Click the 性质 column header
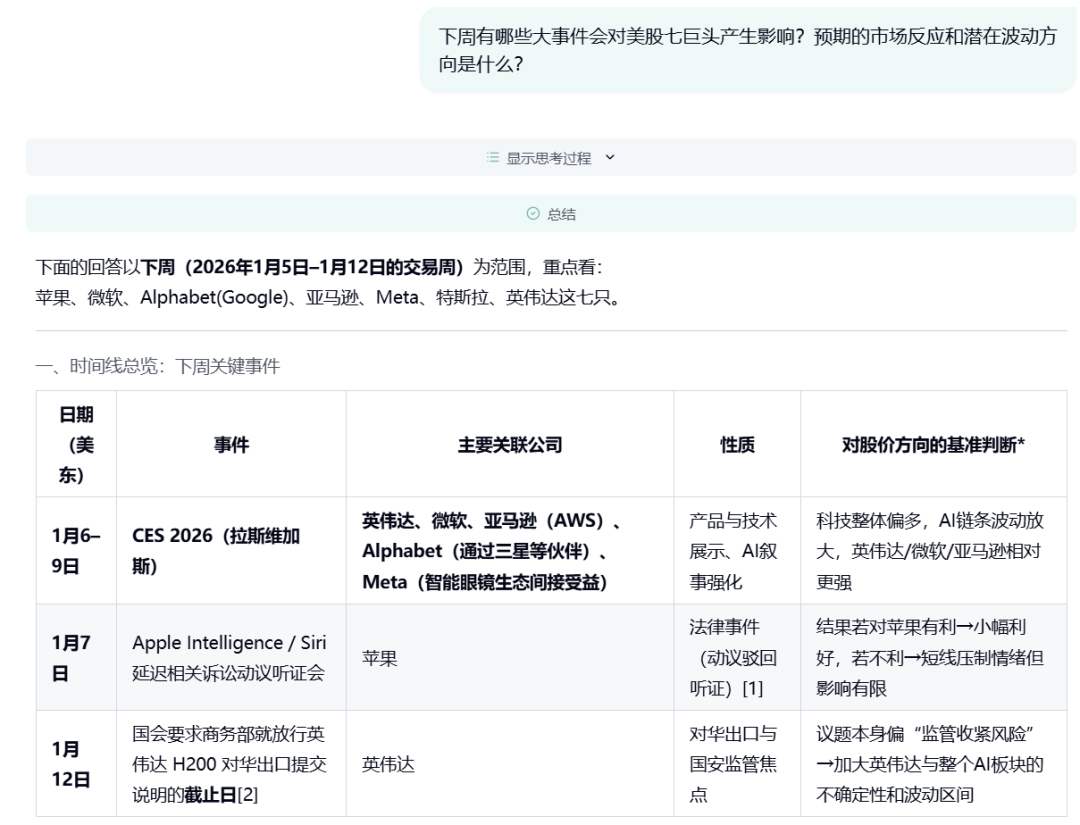Screen dimensions: 1080x825 click(737, 443)
